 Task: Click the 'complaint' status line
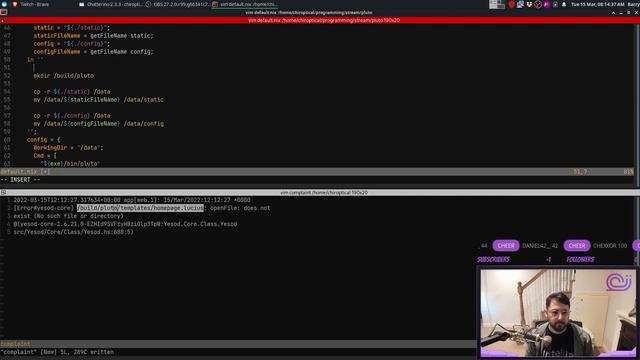pyautogui.click(x=238, y=344)
